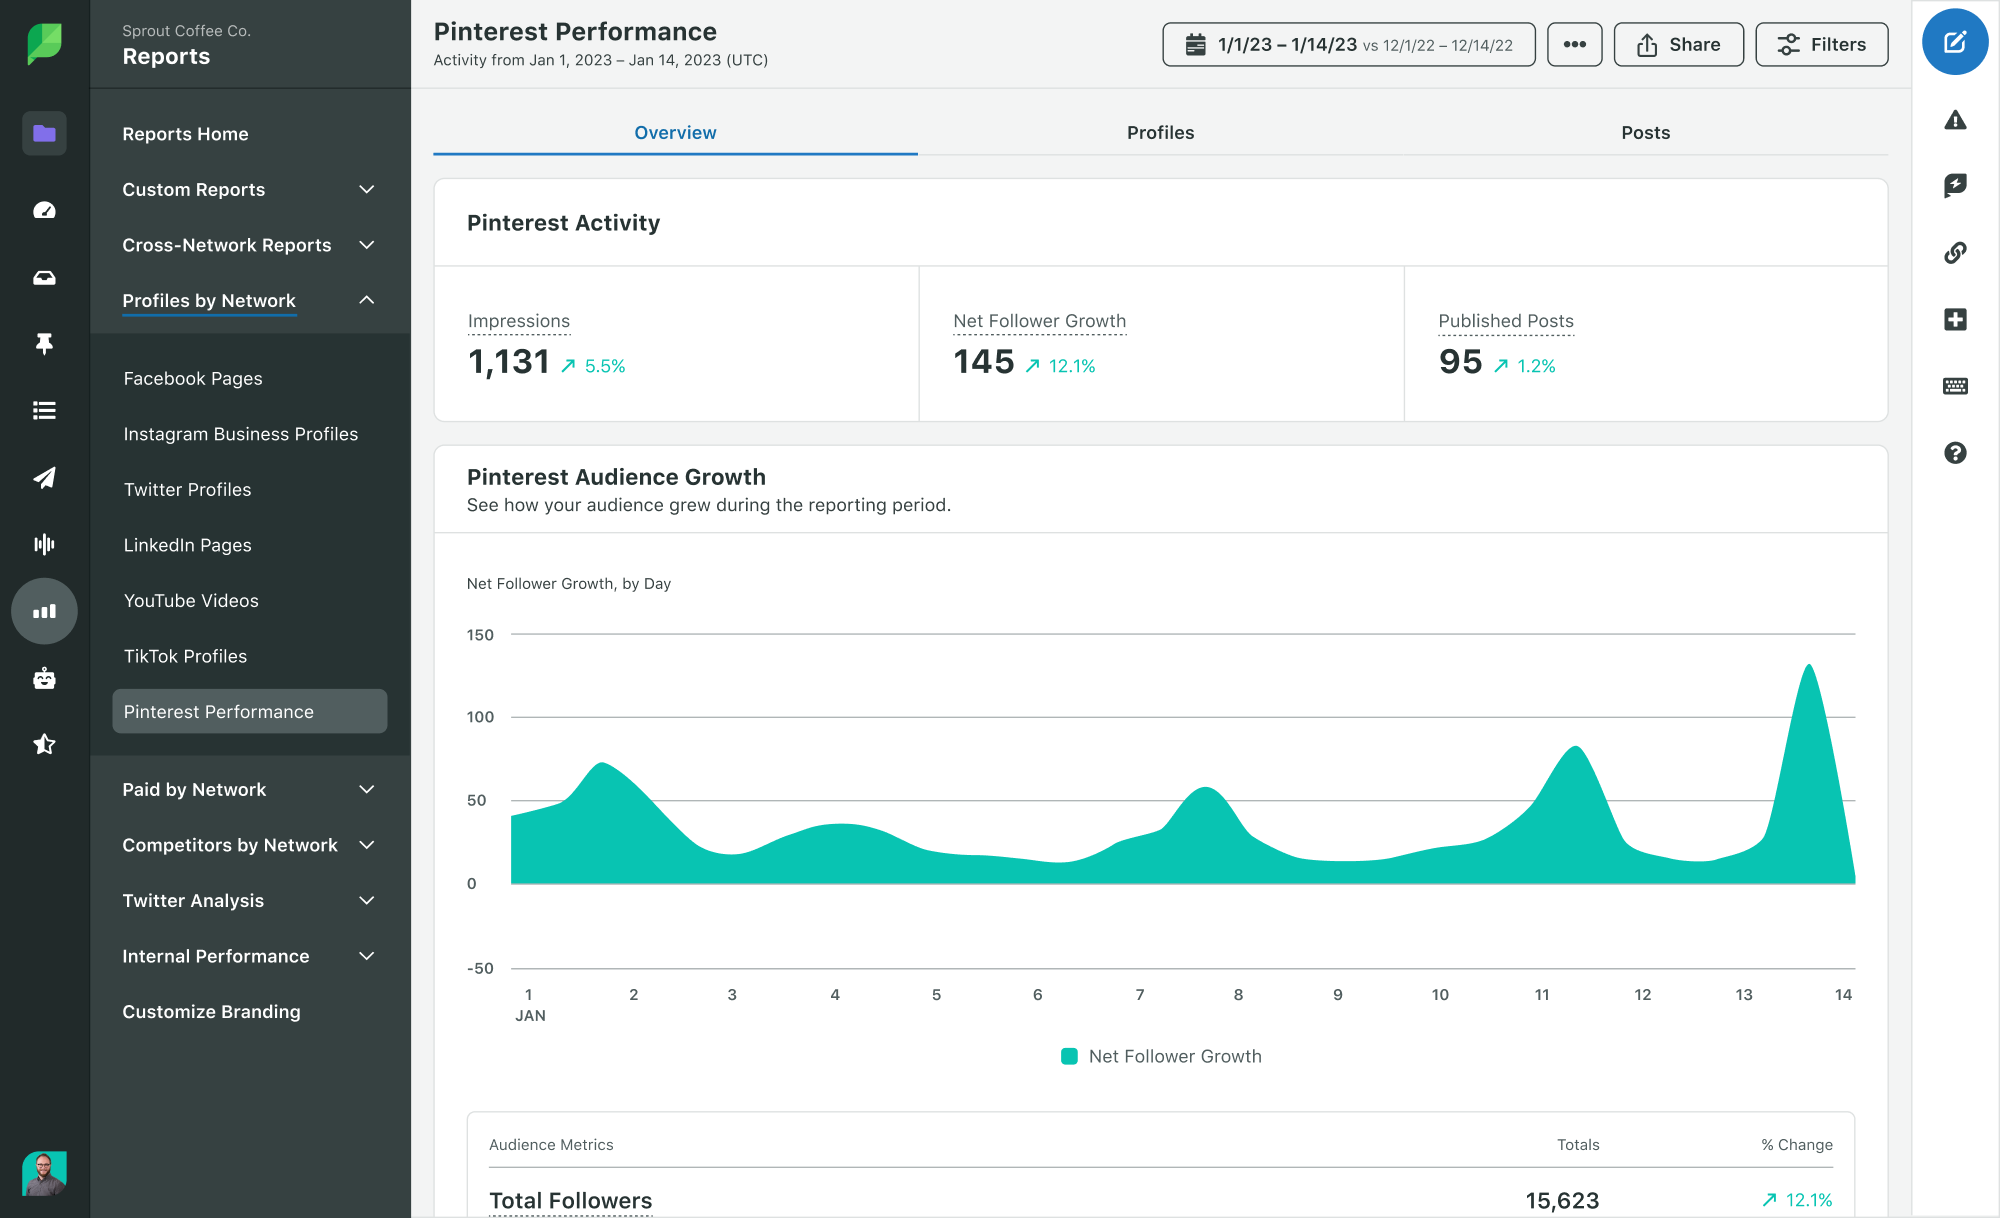Open YouTube Videos report
This screenshot has width=2000, height=1218.
tap(191, 601)
